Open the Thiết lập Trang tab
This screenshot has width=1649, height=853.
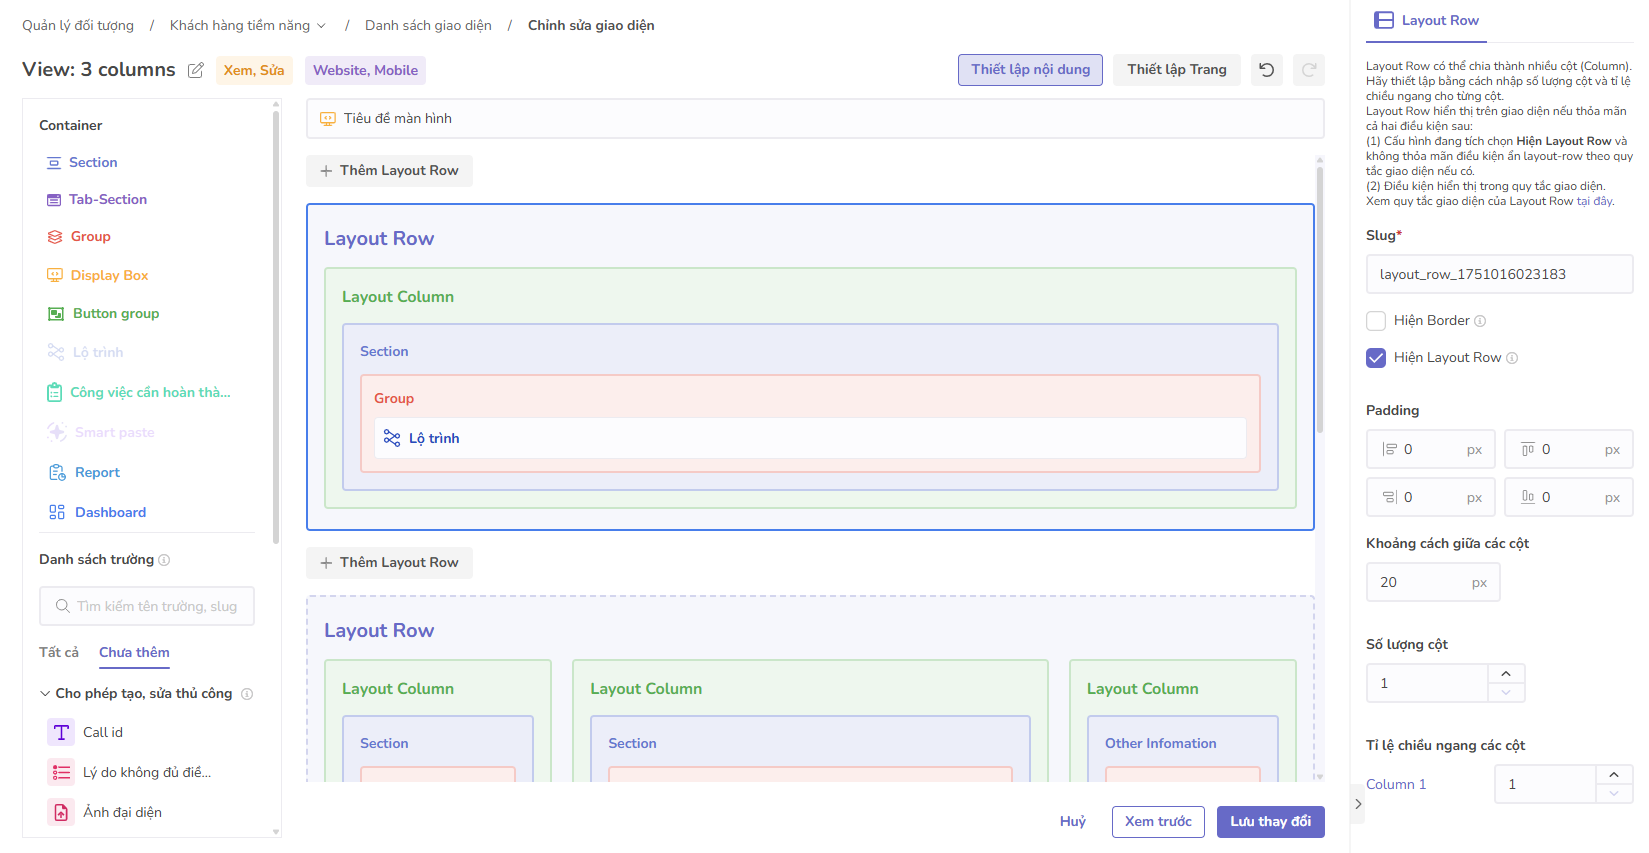pos(1176,70)
